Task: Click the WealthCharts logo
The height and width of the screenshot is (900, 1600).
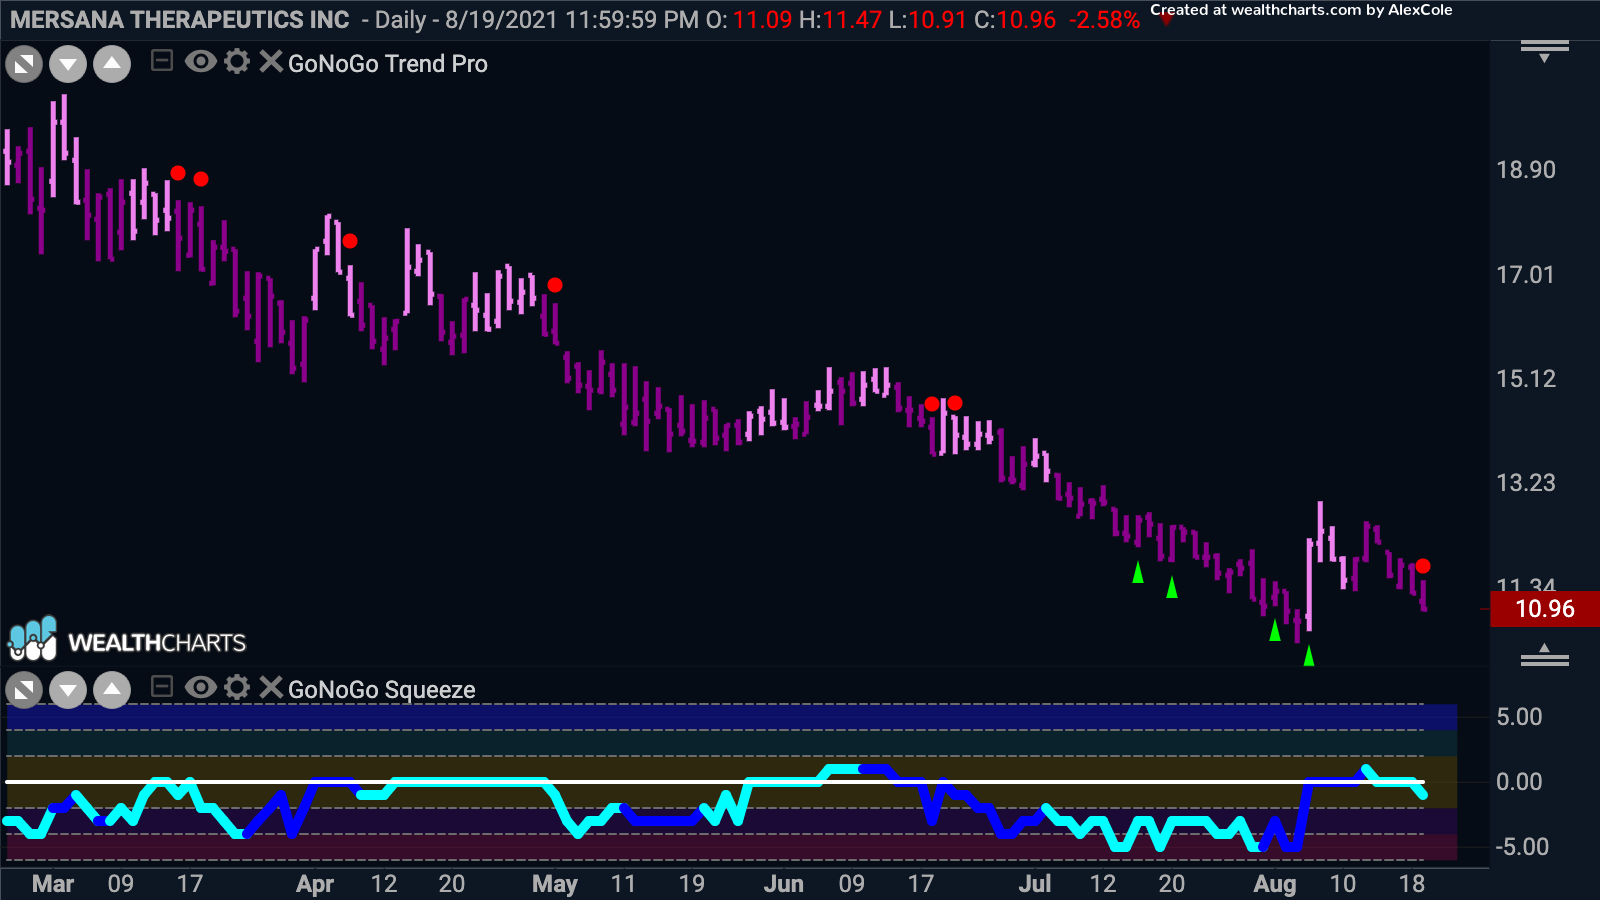Action: (x=128, y=640)
